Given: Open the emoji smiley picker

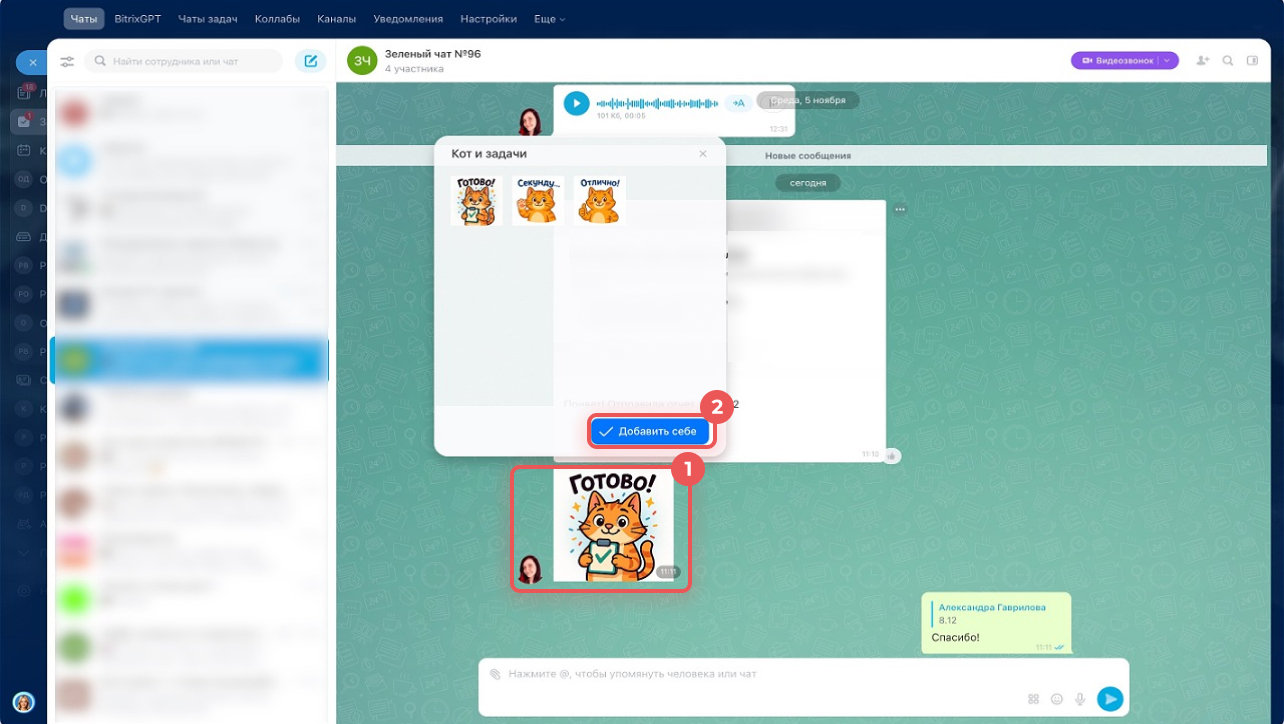Looking at the screenshot, I should (1057, 699).
